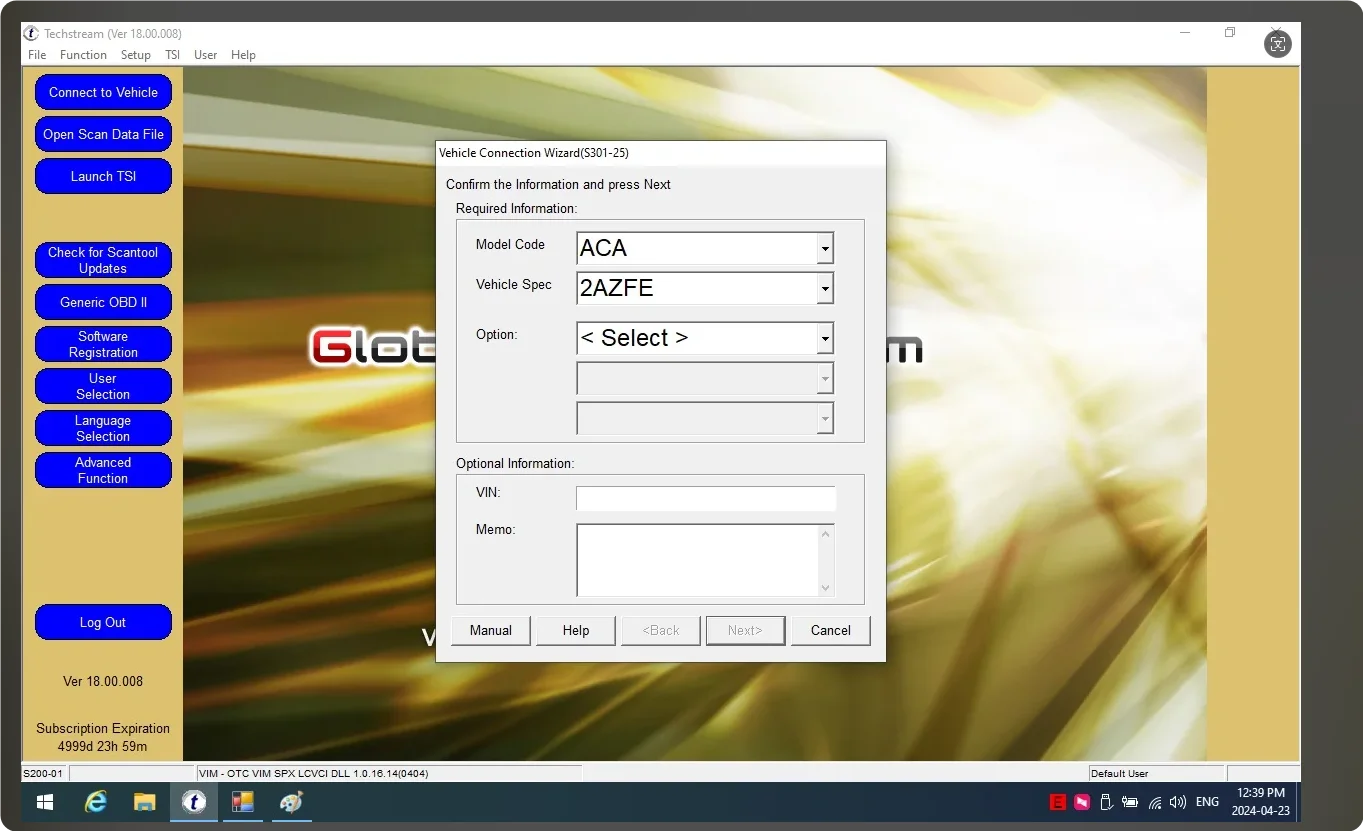Click the pink tray application icon

click(1082, 802)
